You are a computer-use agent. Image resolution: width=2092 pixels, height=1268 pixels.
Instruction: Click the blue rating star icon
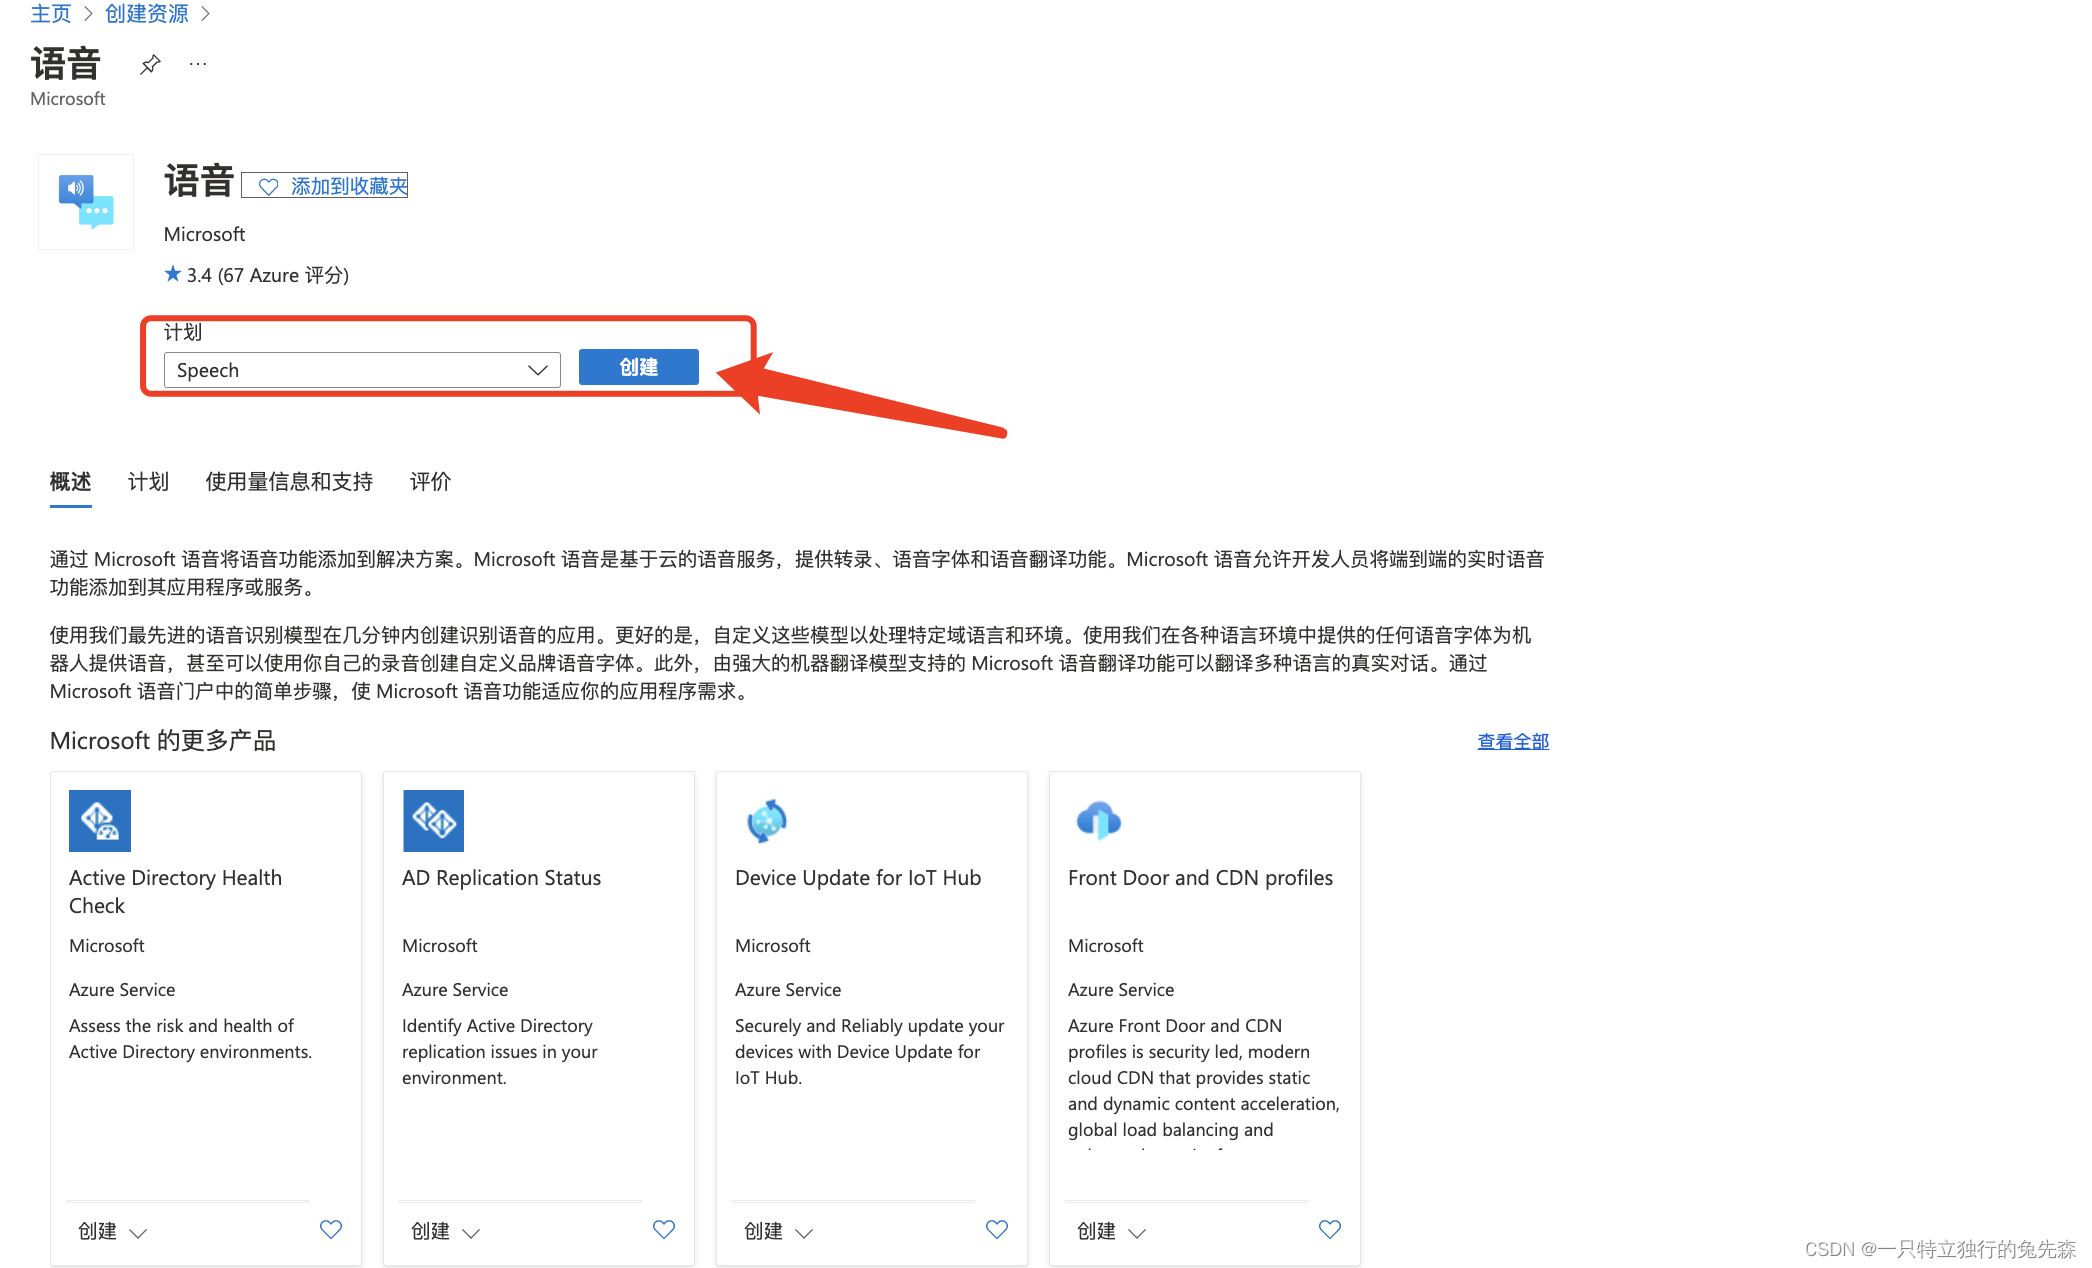pyautogui.click(x=173, y=274)
